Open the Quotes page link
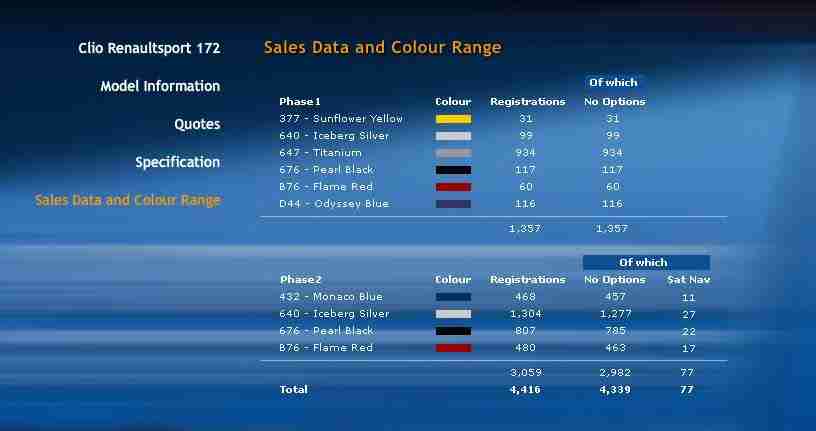The width and height of the screenshot is (816, 431). pos(197,124)
